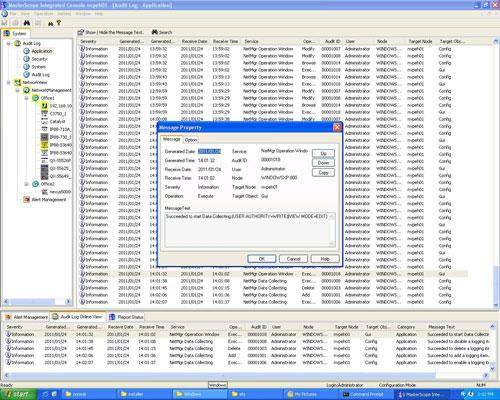Select the Alert Management tree icon

pos(26,199)
